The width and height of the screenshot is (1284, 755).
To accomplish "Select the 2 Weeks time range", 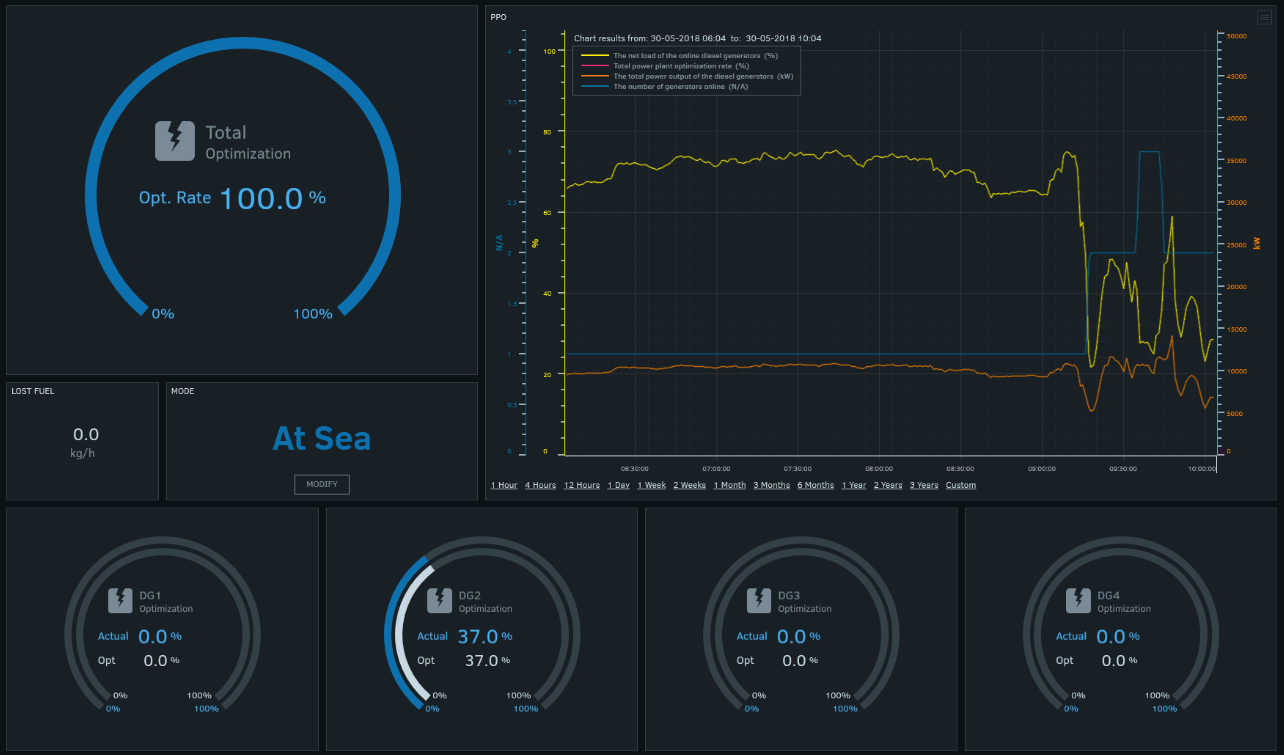I will pyautogui.click(x=688, y=485).
